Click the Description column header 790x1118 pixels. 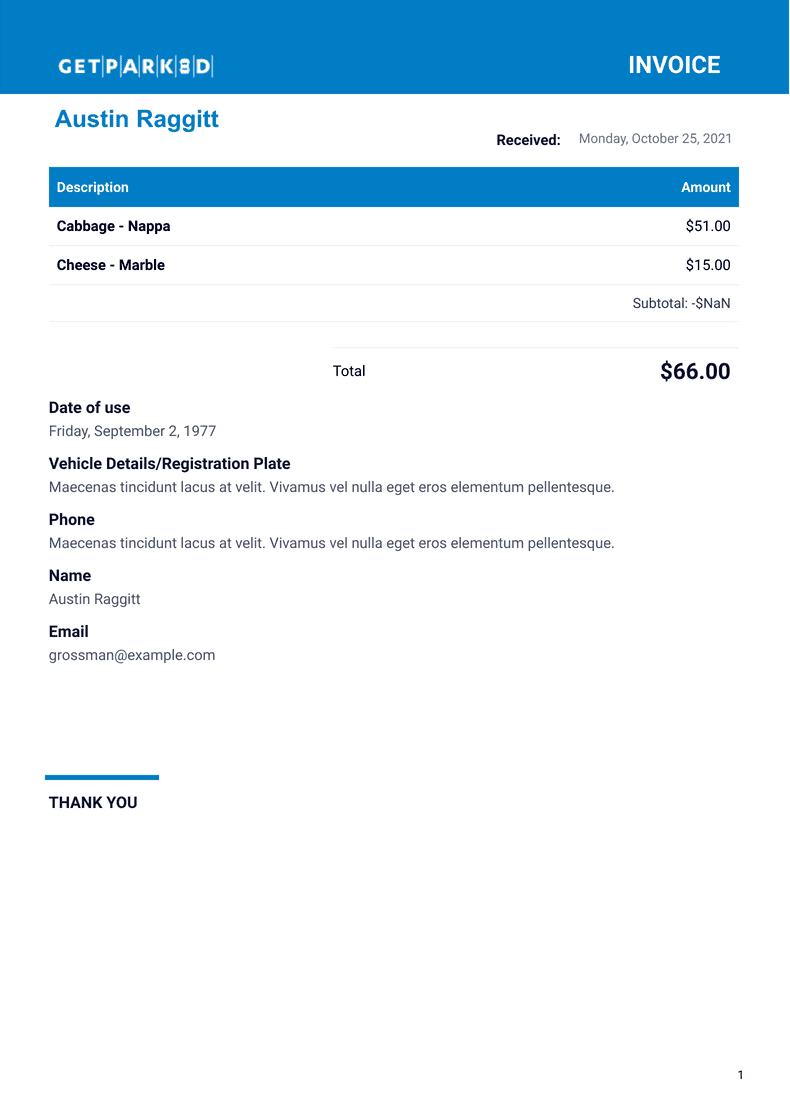point(93,187)
